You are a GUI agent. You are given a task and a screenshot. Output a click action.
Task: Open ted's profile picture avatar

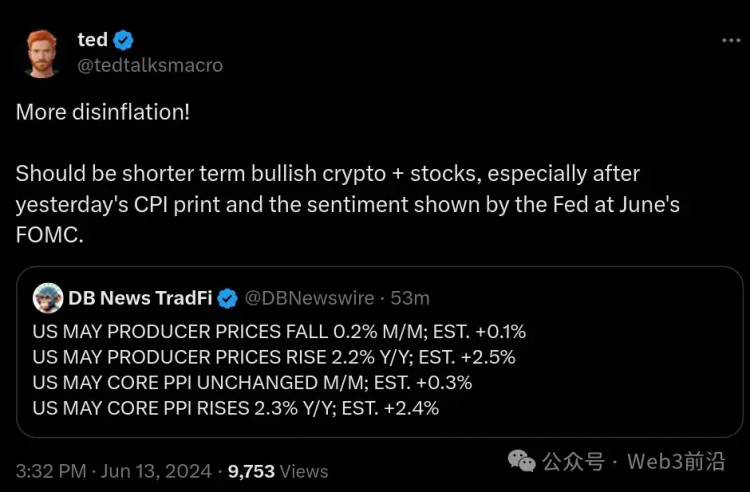point(42,54)
